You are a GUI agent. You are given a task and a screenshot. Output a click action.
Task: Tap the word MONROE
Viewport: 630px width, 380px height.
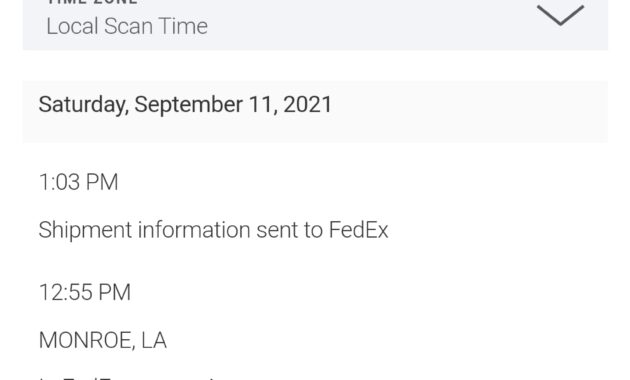(x=85, y=340)
